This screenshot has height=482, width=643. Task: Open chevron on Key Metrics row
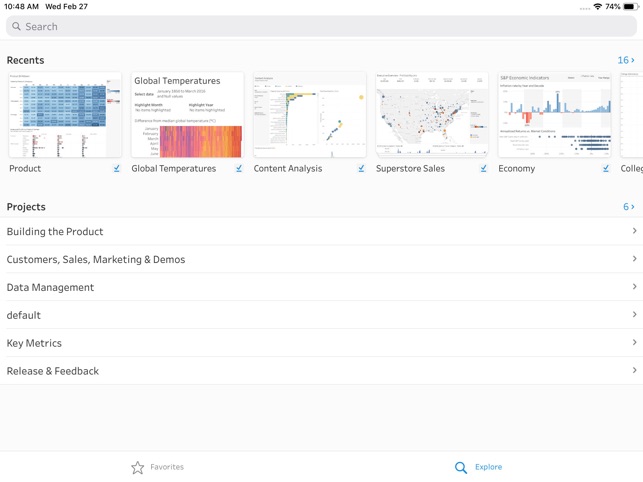634,343
